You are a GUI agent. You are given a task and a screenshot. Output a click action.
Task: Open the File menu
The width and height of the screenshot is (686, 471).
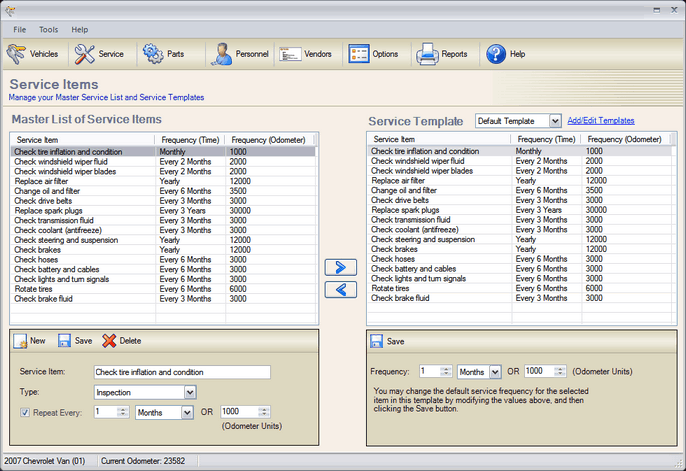[x=20, y=30]
